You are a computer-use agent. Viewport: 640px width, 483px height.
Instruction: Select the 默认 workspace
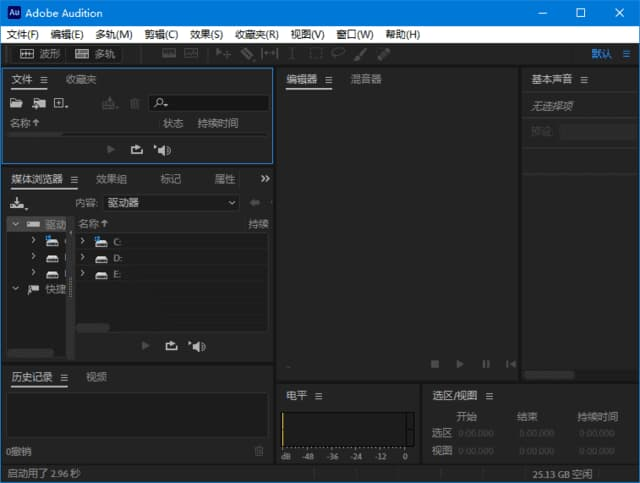click(x=601, y=54)
